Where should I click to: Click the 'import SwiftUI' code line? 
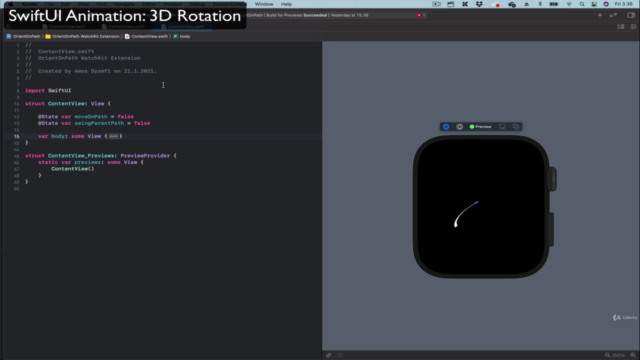click(x=48, y=91)
